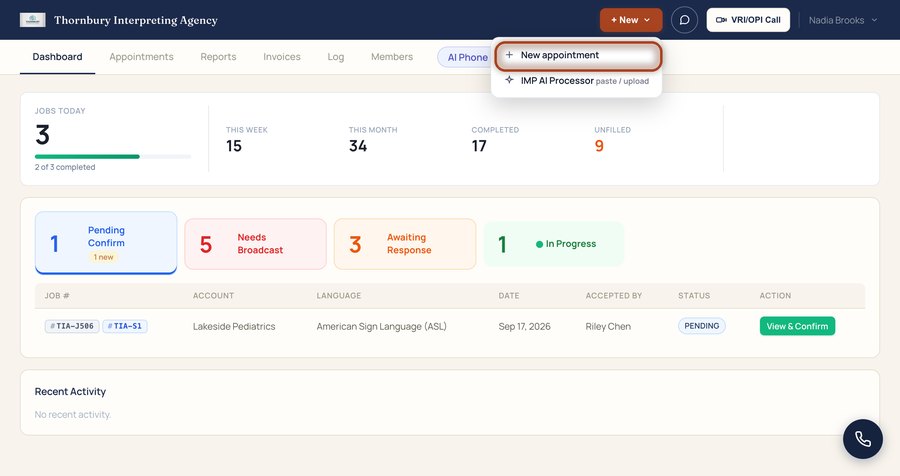Open the Nadia Brooks user menu

click(x=843, y=20)
